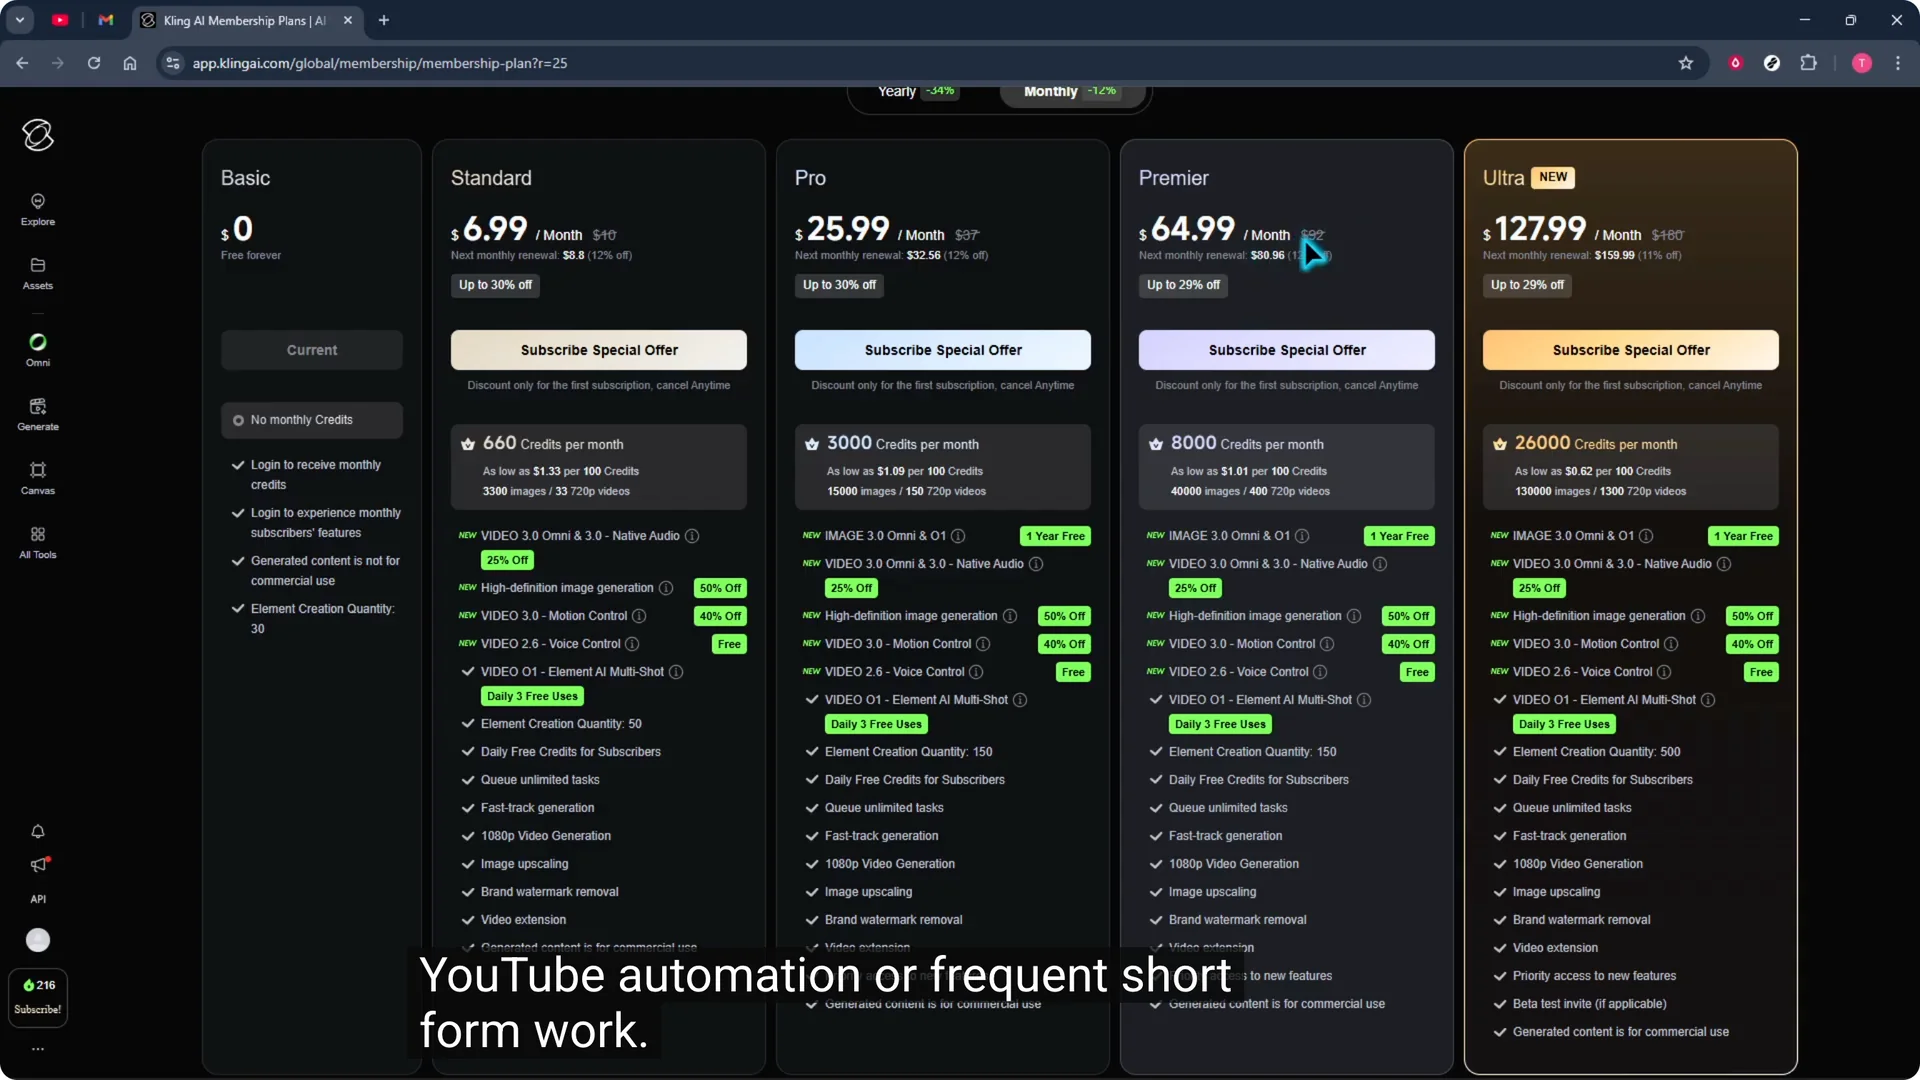The height and width of the screenshot is (1080, 1920).
Task: Switch to the YouTube pinned tab
Action: 60,20
